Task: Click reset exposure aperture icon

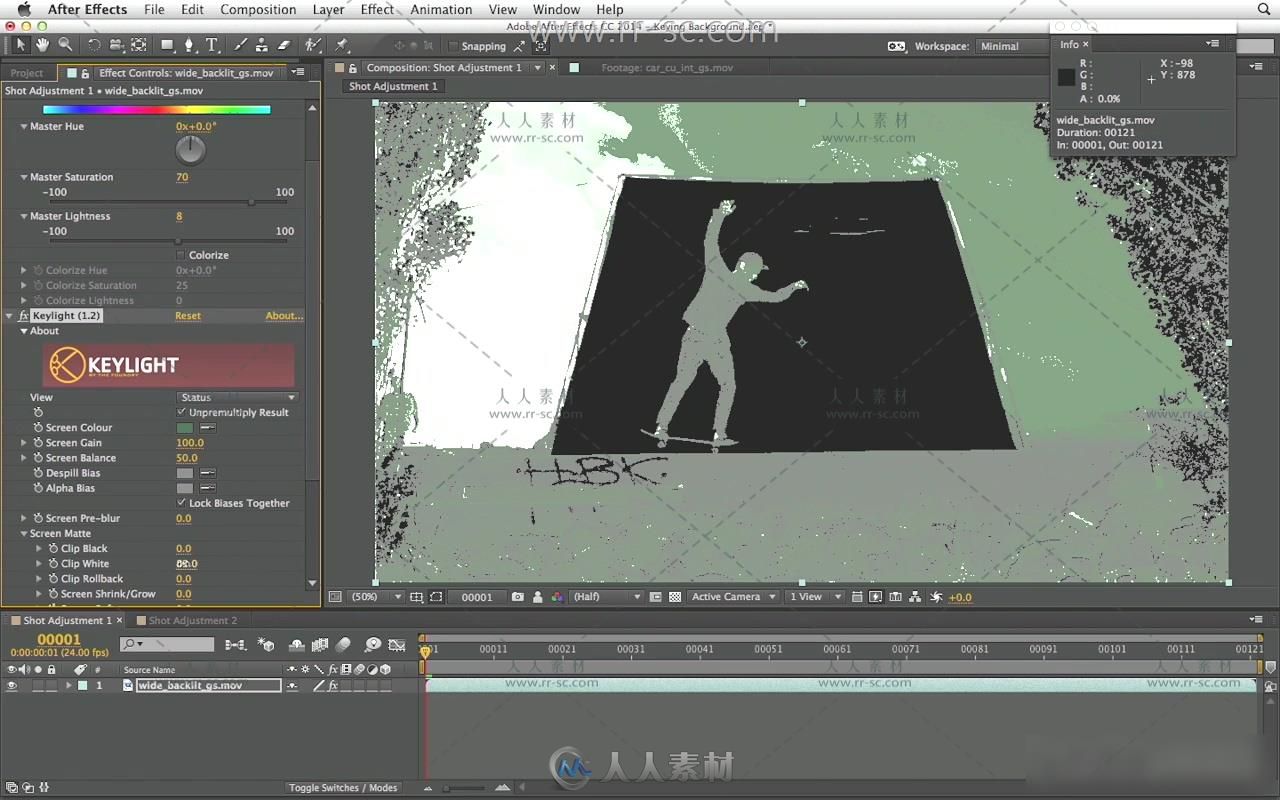Action: 936,597
